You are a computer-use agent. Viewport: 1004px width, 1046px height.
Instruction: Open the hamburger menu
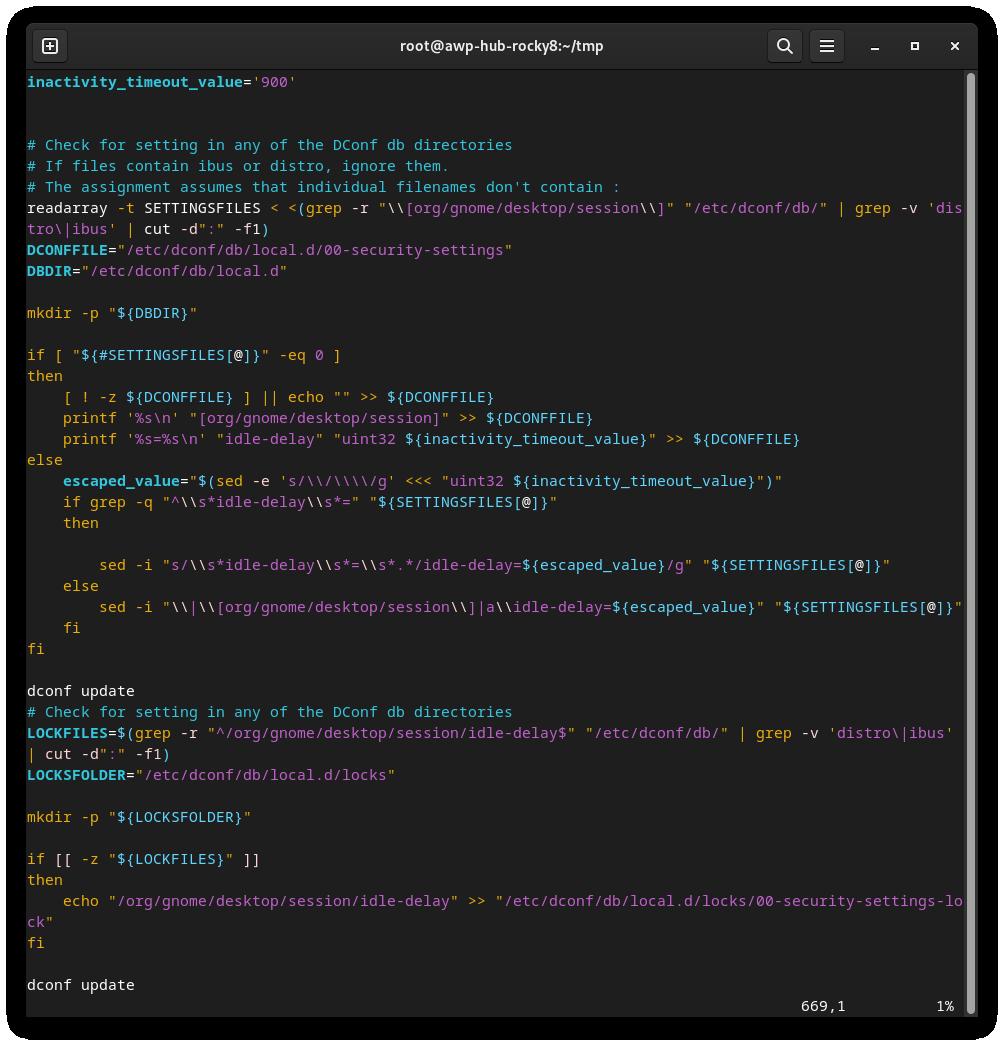click(827, 46)
